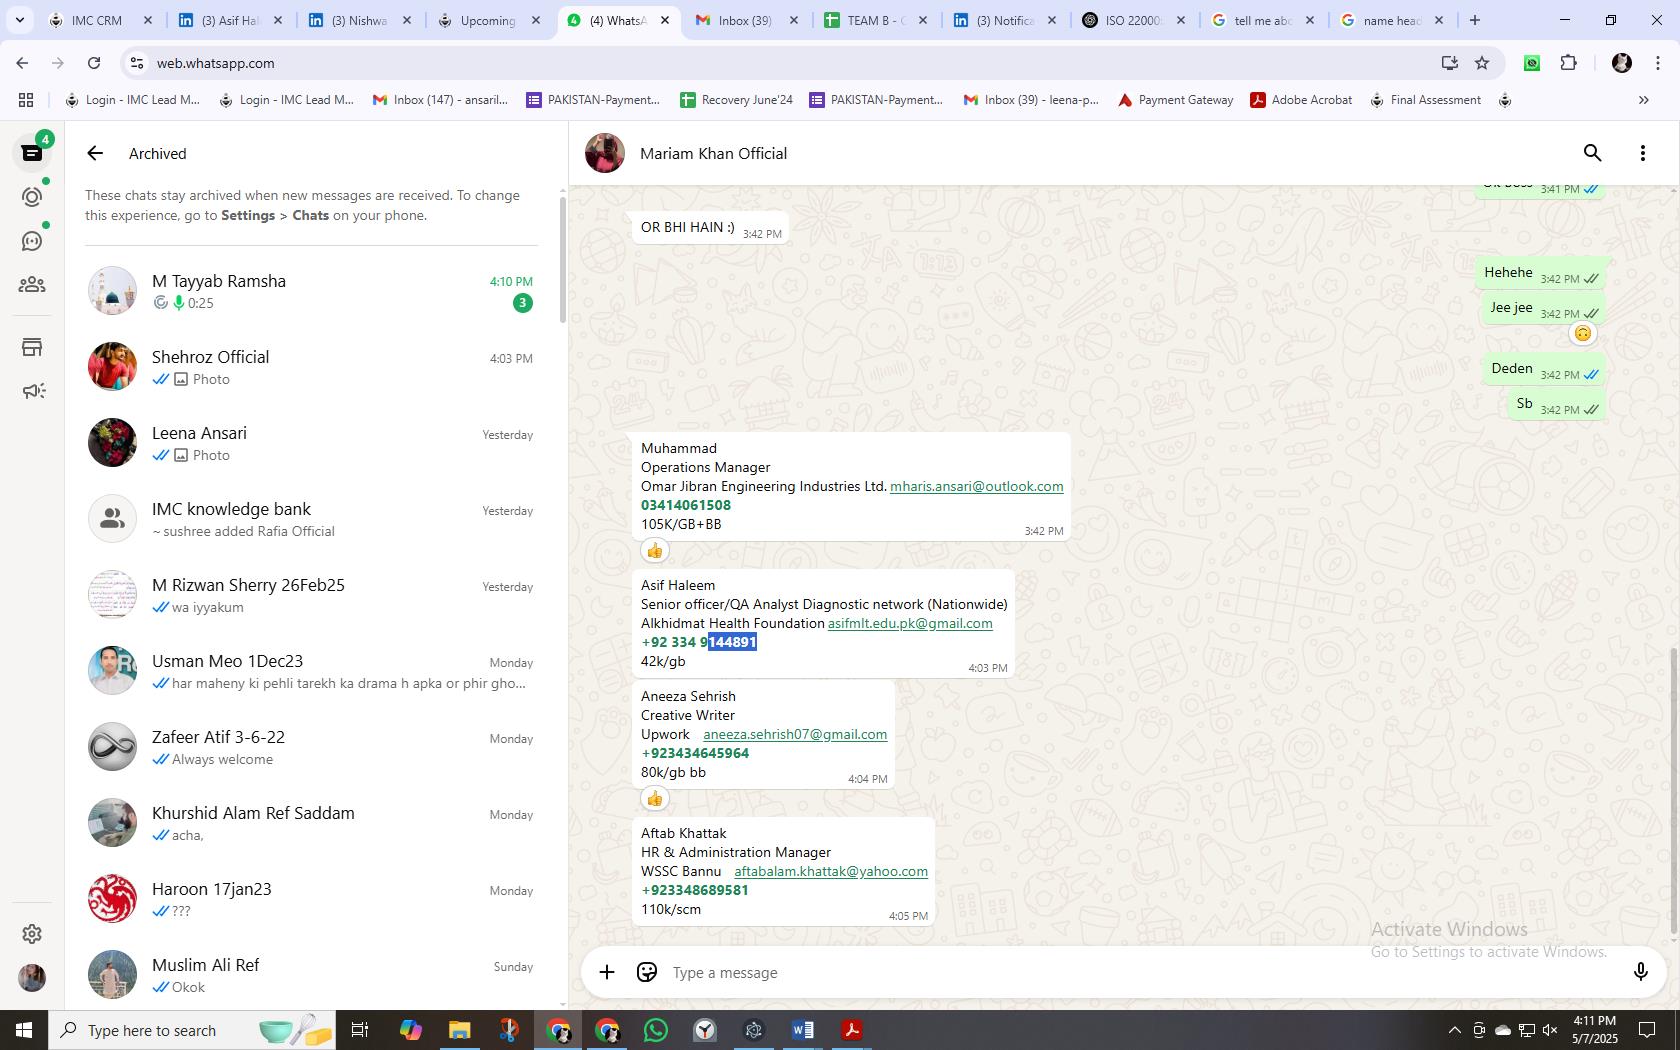Bookmark this page with star icon
The width and height of the screenshot is (1680, 1050).
pos(1482,63)
